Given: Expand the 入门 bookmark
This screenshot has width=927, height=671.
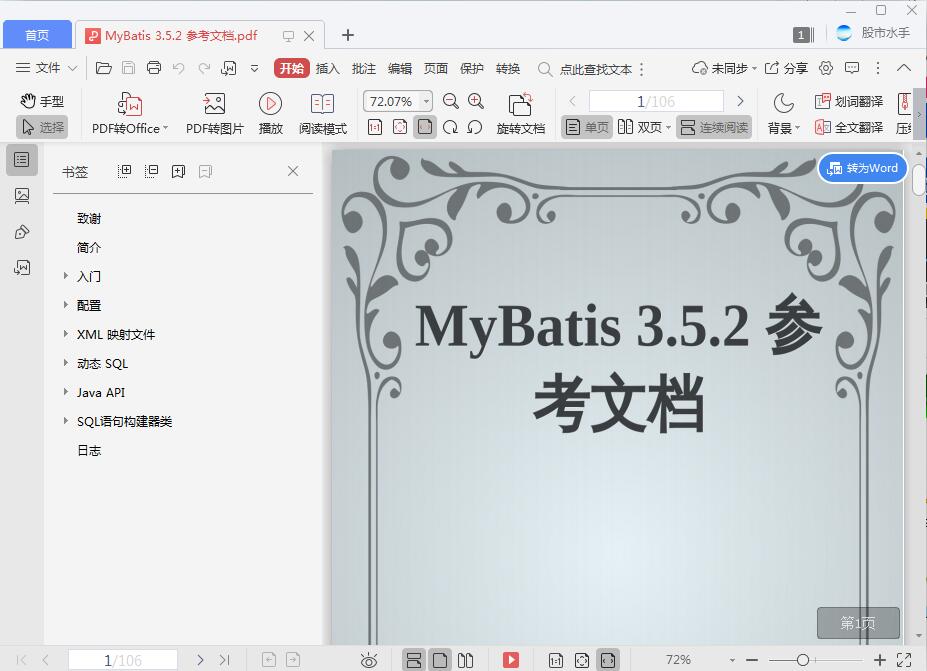Looking at the screenshot, I should 66,275.
